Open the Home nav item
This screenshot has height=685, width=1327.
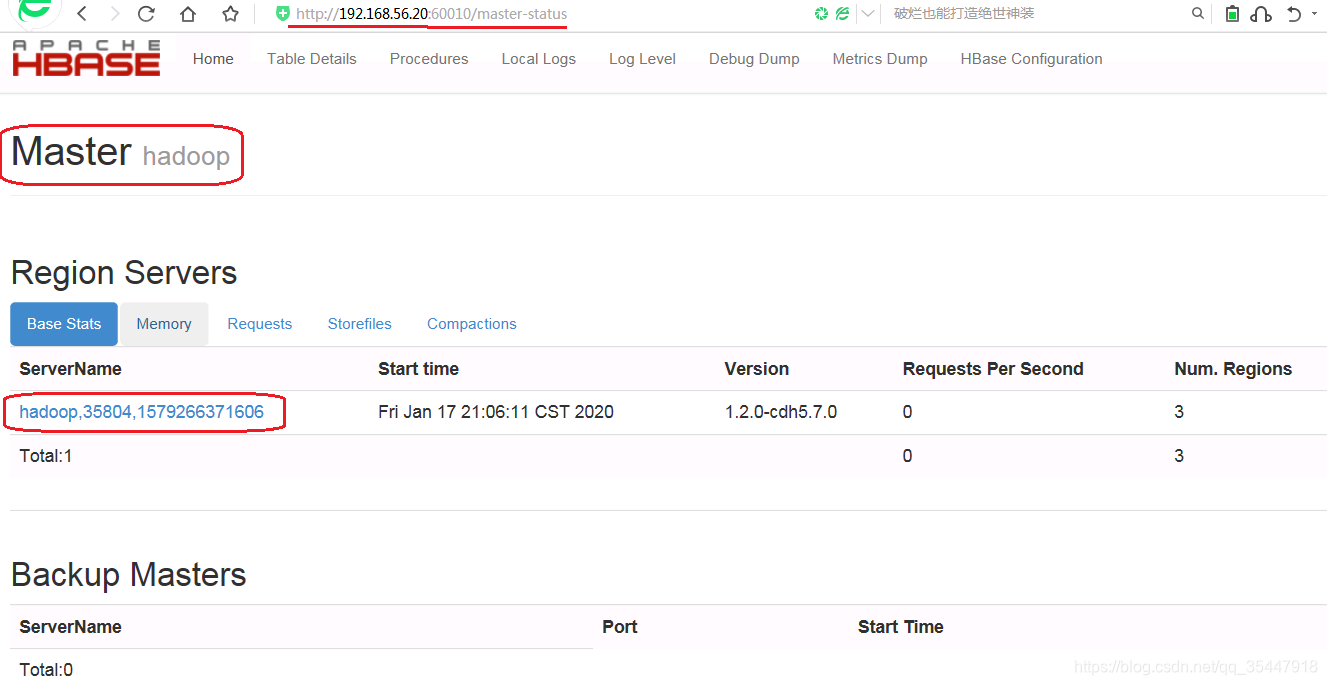tap(213, 59)
